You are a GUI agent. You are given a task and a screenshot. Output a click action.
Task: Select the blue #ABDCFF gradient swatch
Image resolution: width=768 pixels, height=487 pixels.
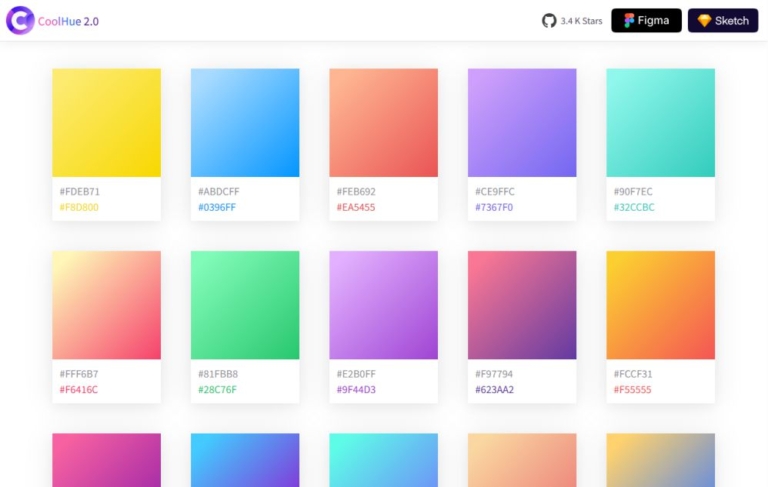point(245,122)
